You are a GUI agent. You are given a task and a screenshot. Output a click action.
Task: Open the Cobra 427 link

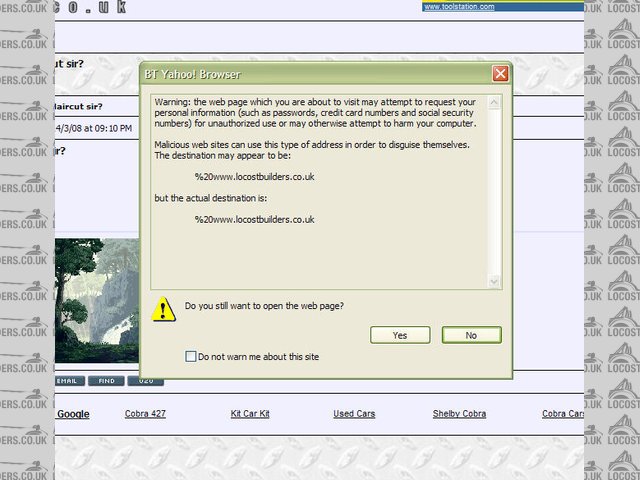(145, 414)
